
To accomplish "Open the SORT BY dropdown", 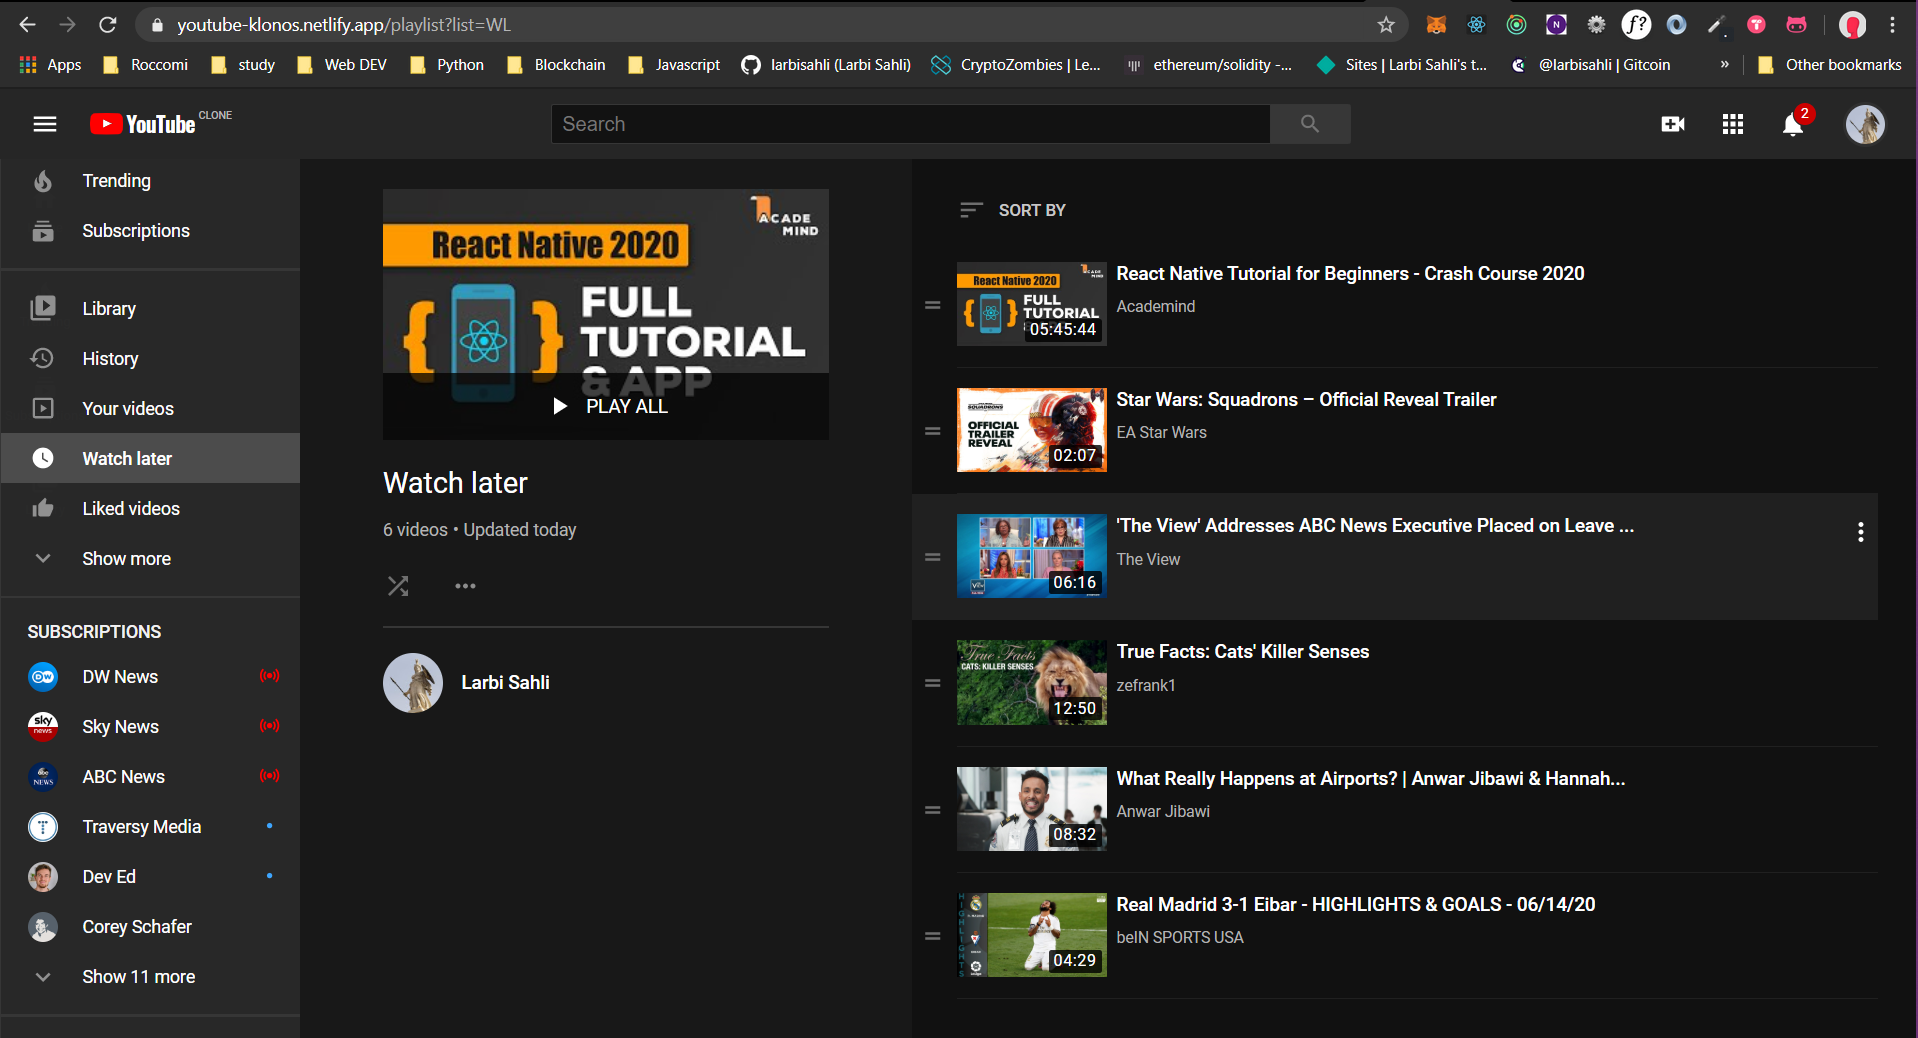I will 1013,210.
